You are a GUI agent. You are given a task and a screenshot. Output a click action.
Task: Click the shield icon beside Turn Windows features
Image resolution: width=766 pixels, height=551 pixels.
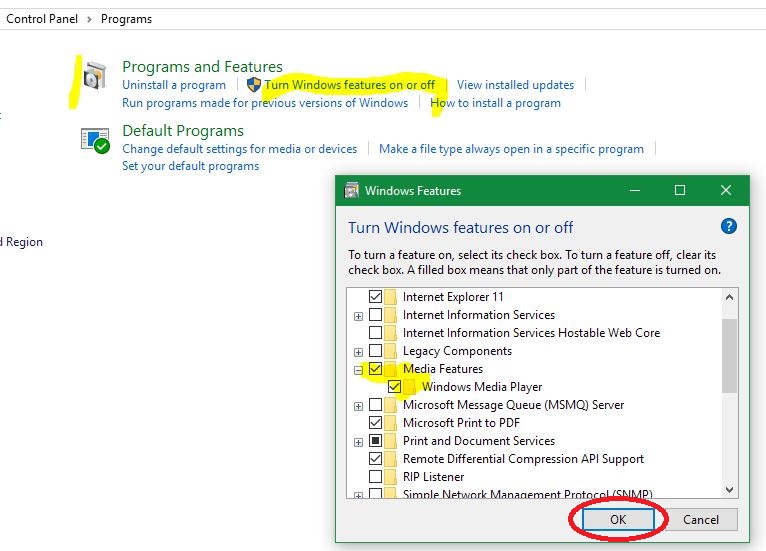[x=254, y=85]
